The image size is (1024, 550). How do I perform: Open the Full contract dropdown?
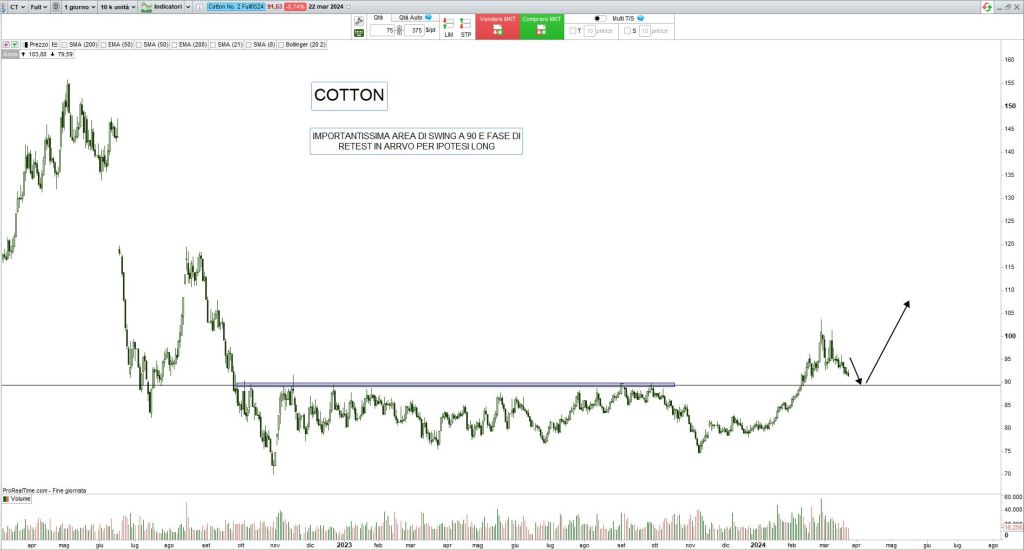(x=39, y=7)
